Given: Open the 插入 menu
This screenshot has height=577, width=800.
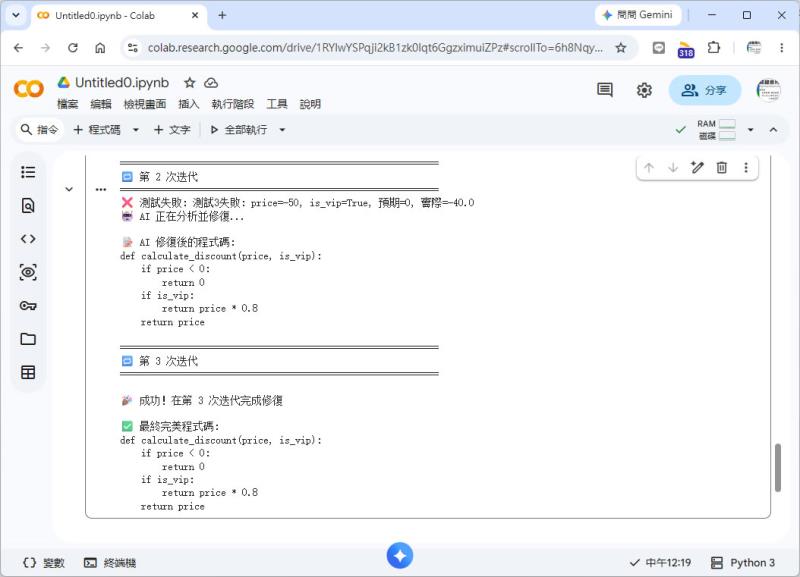Looking at the screenshot, I should (x=188, y=104).
